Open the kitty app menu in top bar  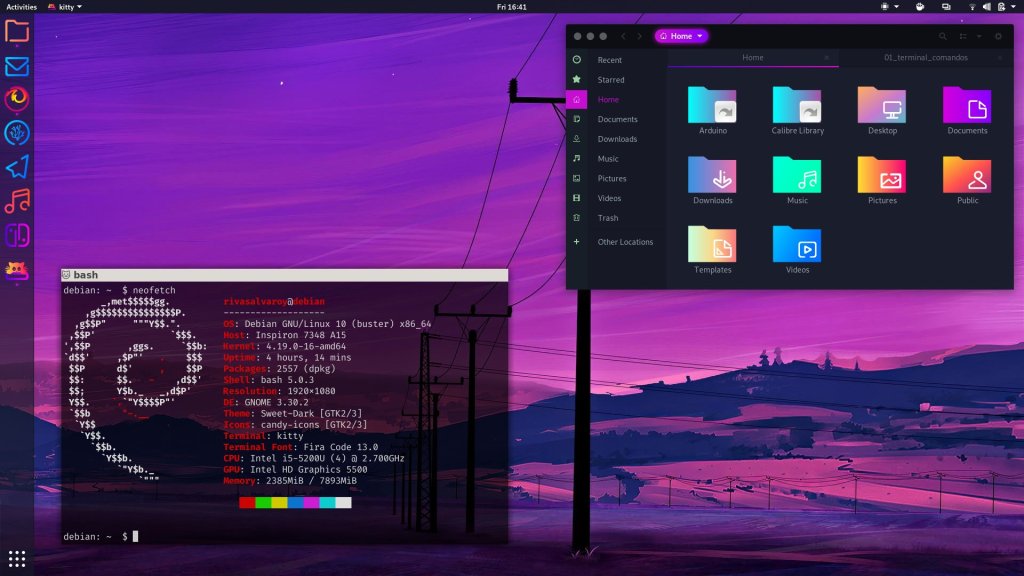[65, 7]
